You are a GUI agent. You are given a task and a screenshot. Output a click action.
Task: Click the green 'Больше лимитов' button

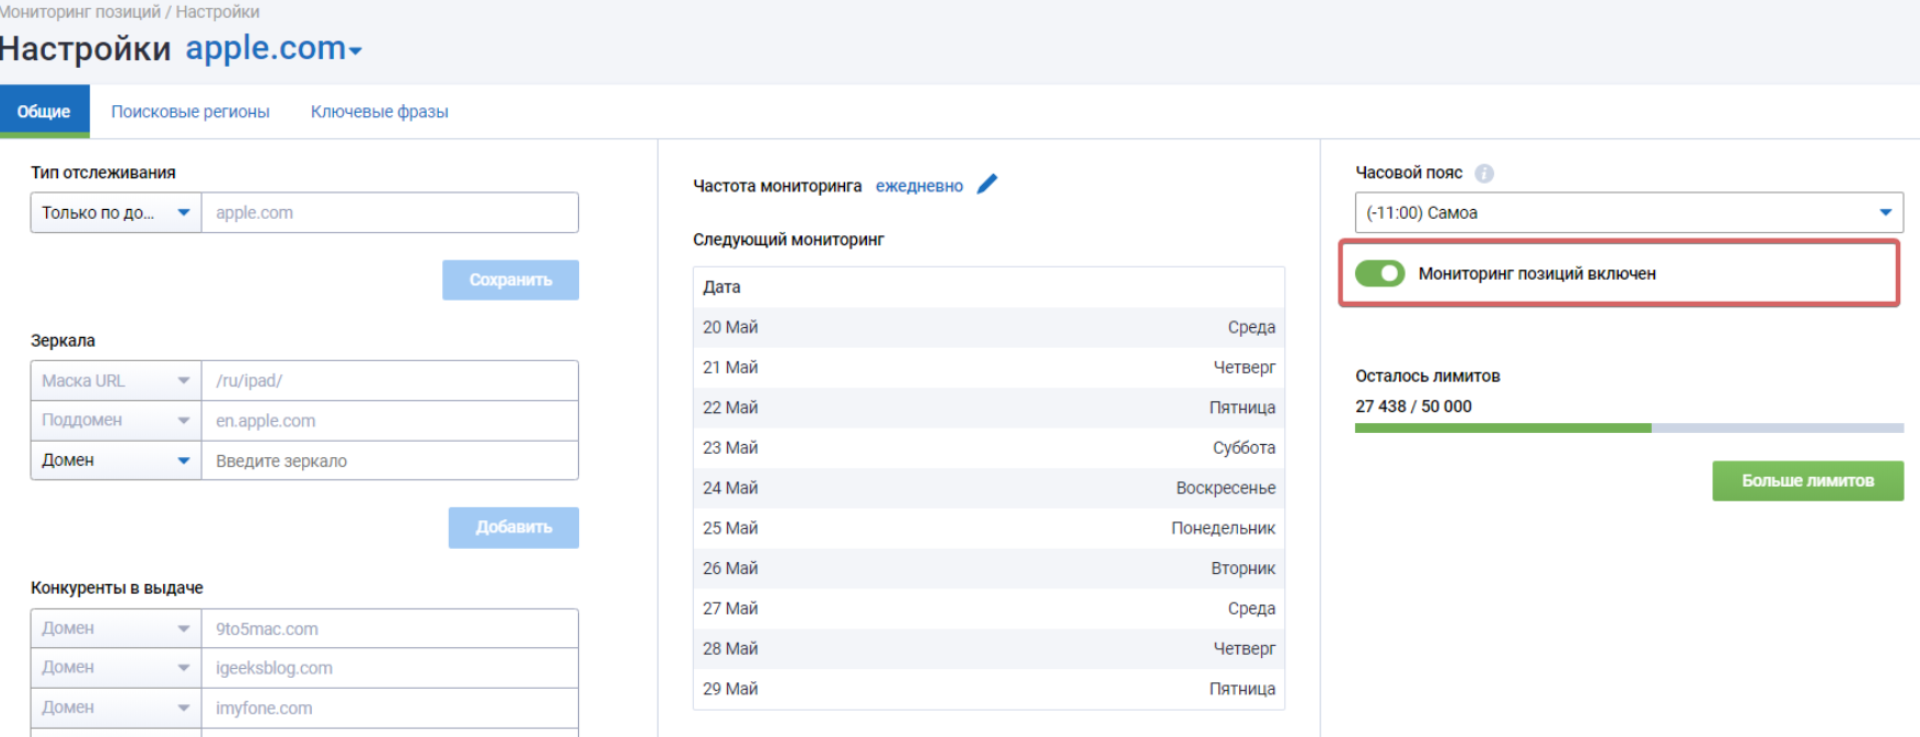click(1808, 481)
